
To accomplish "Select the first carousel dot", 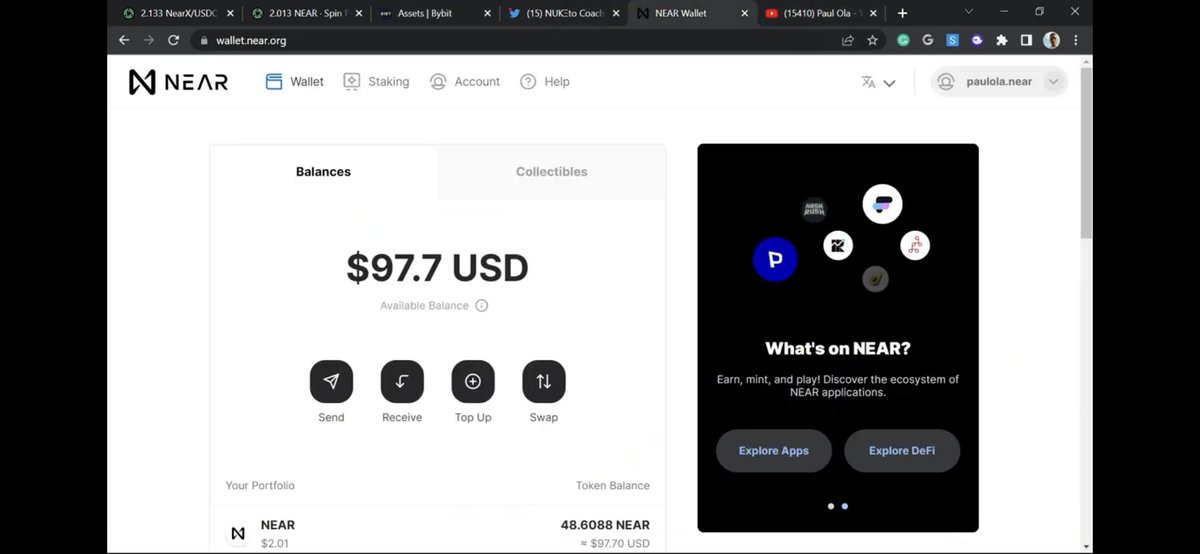I will point(830,506).
